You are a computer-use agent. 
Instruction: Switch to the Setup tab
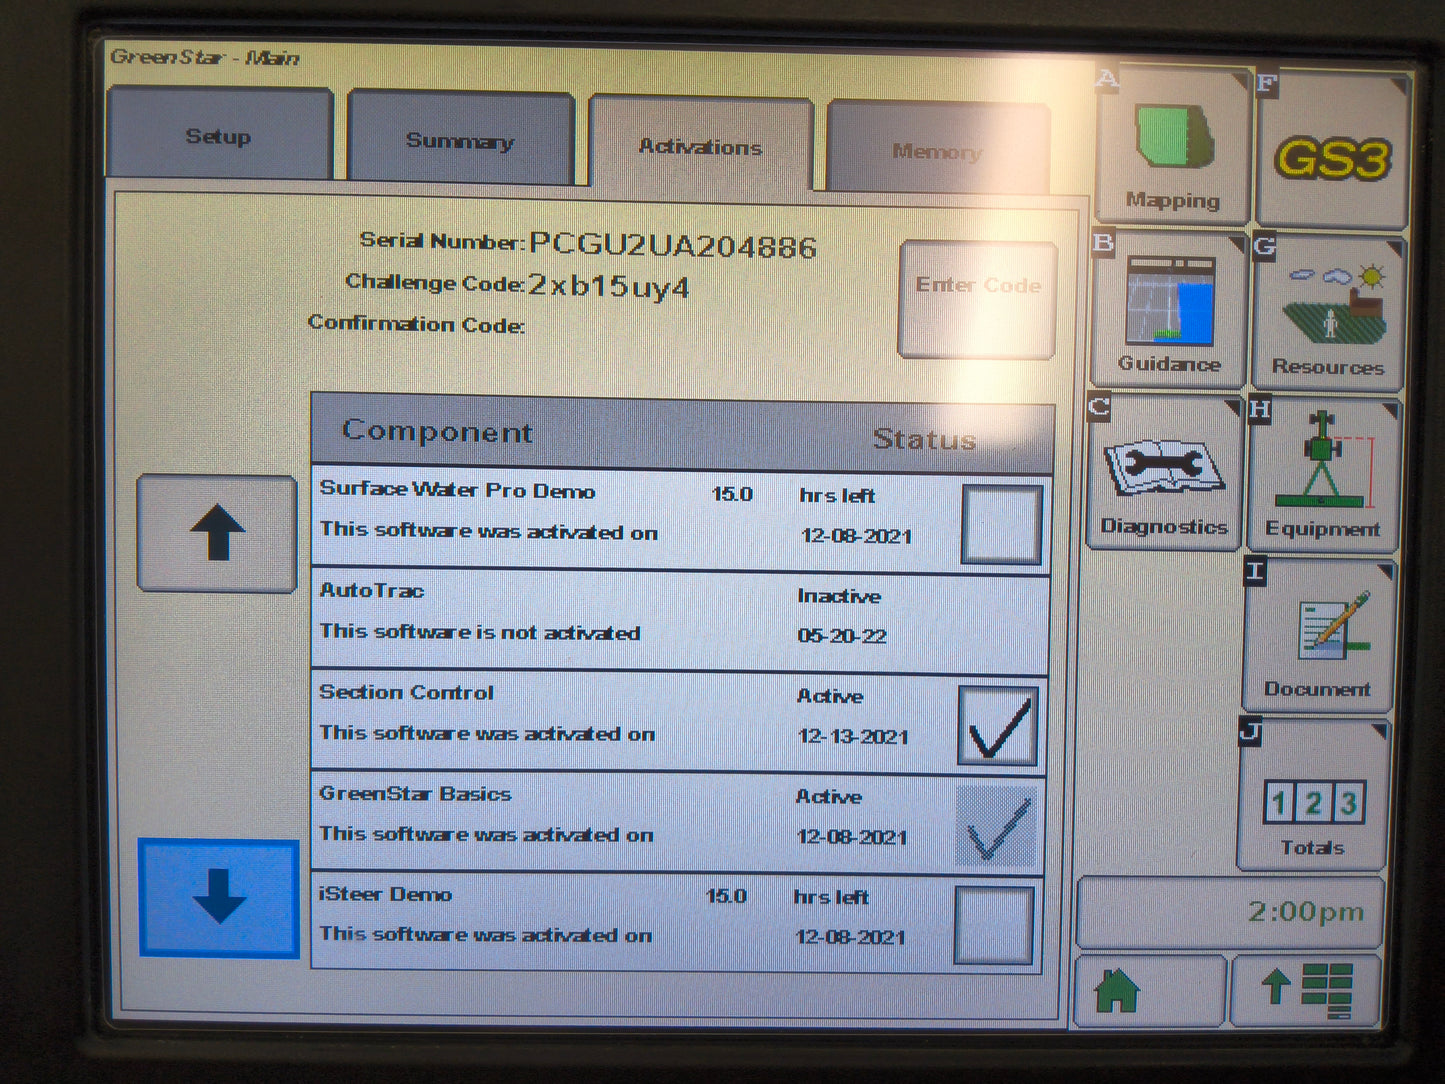coord(219,135)
